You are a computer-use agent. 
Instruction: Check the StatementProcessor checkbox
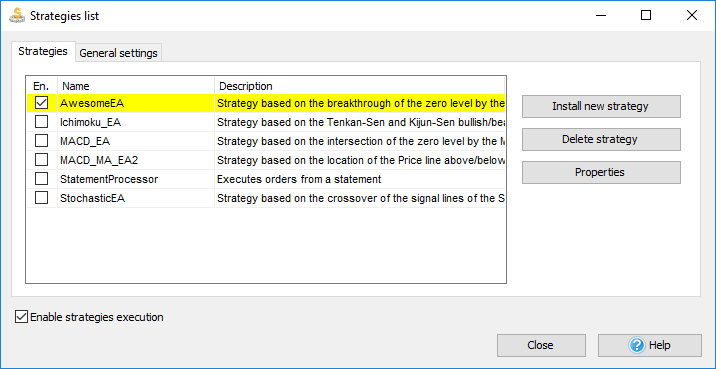coord(42,179)
